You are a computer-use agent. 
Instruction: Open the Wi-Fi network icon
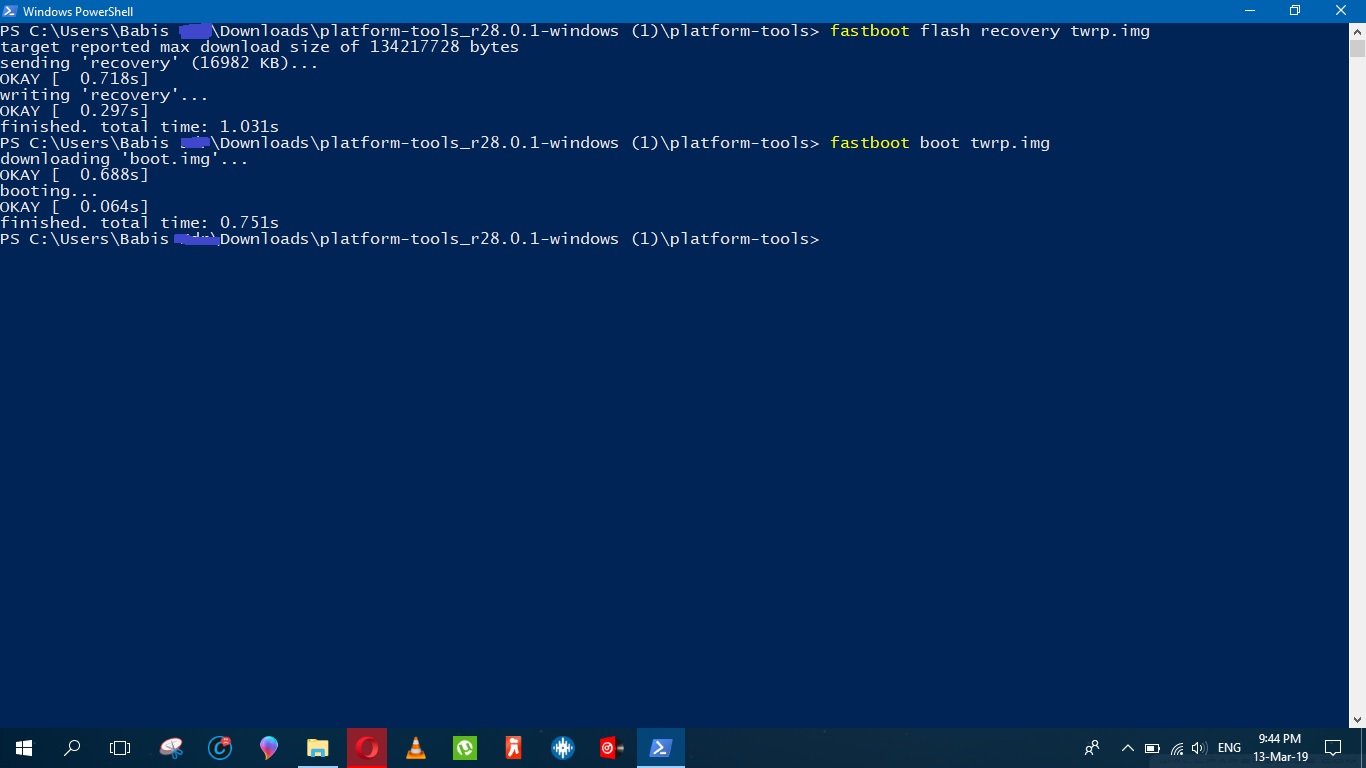click(1177, 748)
